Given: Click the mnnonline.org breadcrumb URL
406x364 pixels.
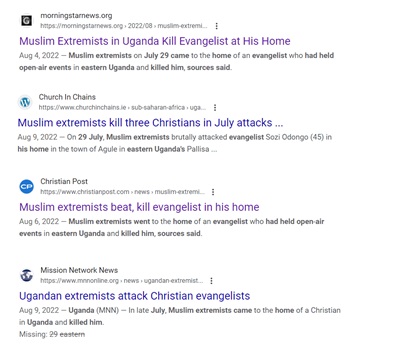Looking at the screenshot, I should coord(122,281).
